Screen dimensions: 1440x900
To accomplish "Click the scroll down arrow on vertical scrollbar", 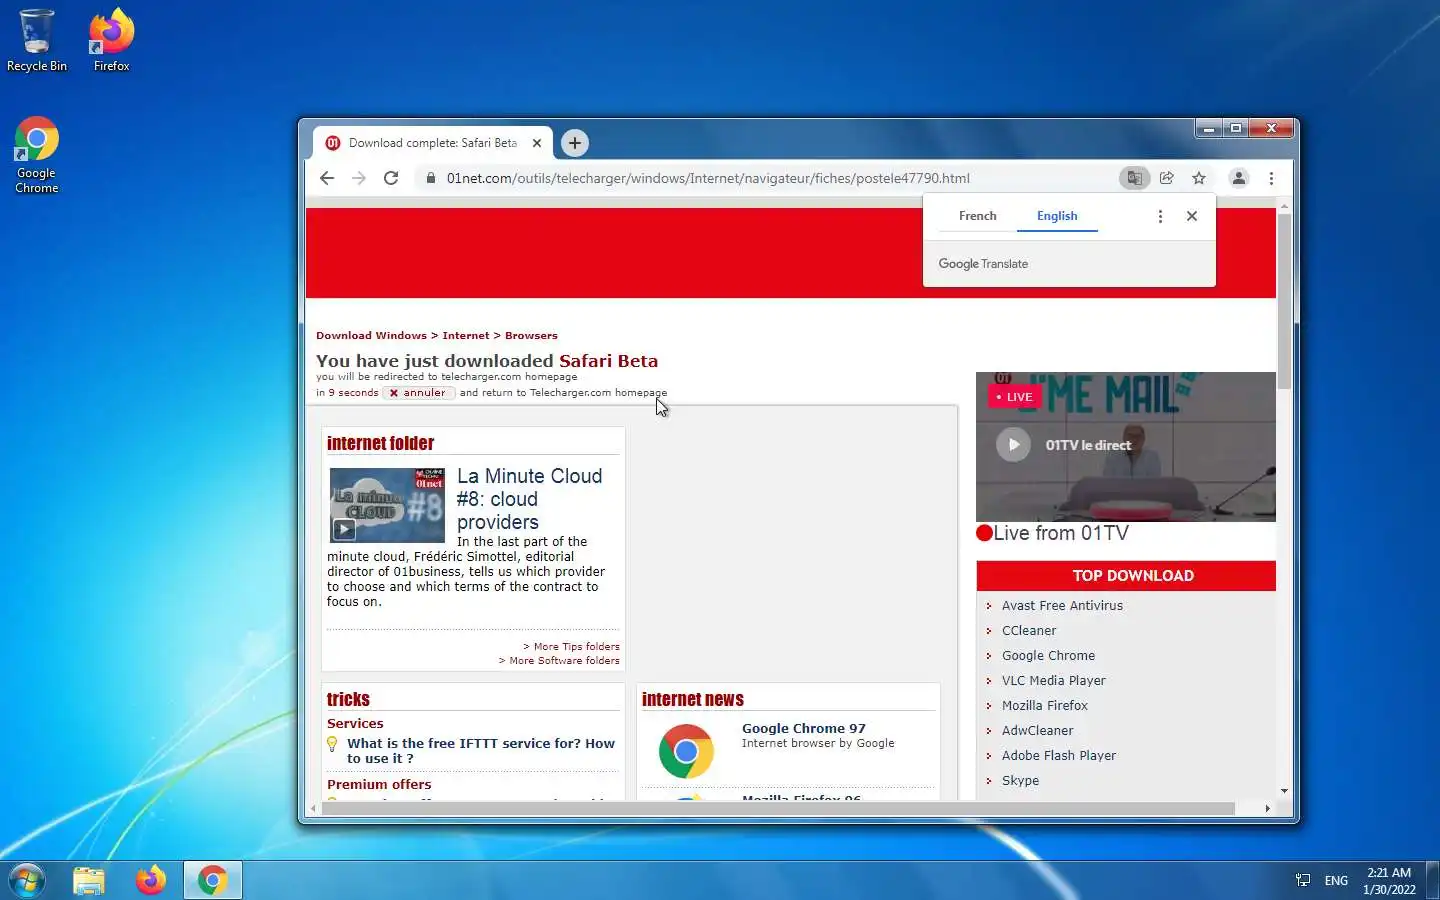I will [1284, 791].
